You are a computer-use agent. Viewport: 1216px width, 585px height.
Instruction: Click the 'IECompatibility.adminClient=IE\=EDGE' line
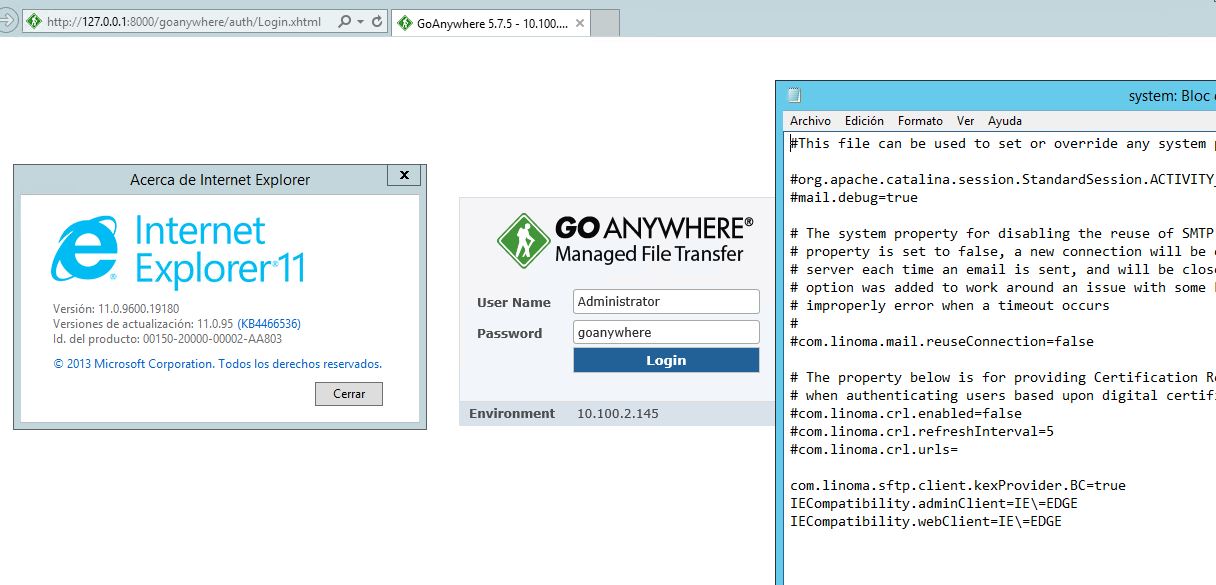tap(934, 504)
